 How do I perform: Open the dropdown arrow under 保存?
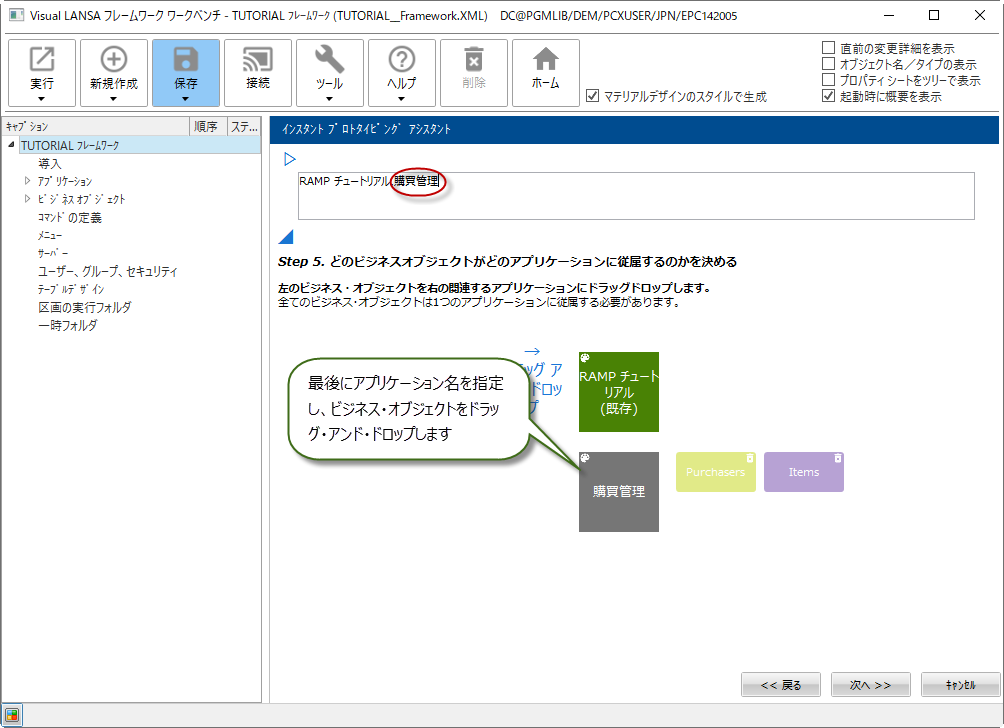186,99
